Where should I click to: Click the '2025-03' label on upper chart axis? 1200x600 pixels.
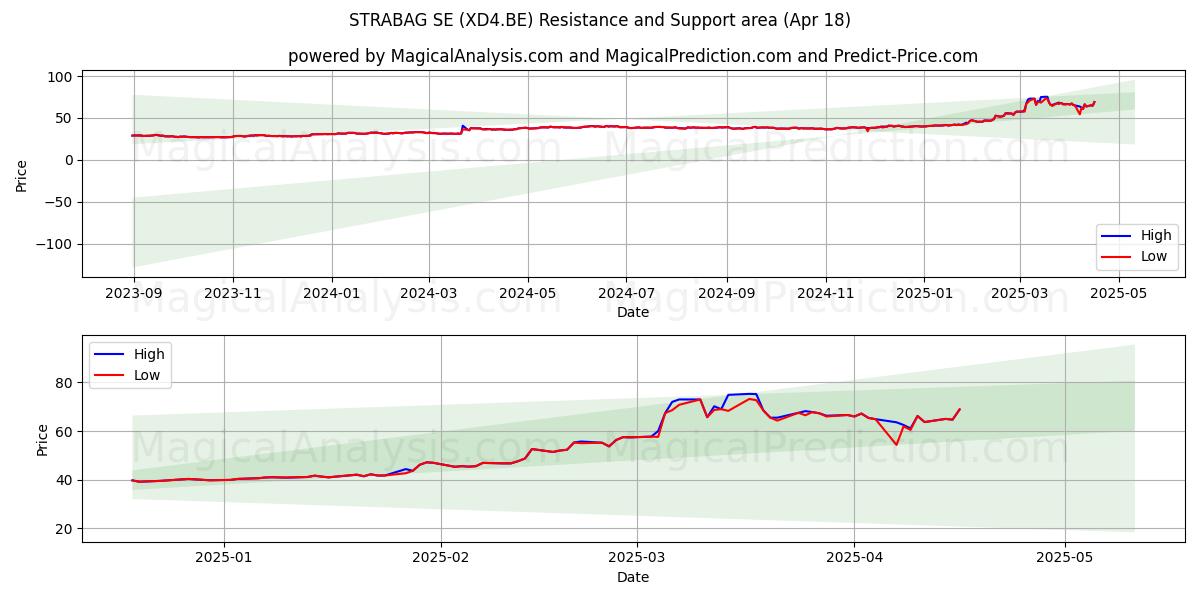click(1019, 295)
